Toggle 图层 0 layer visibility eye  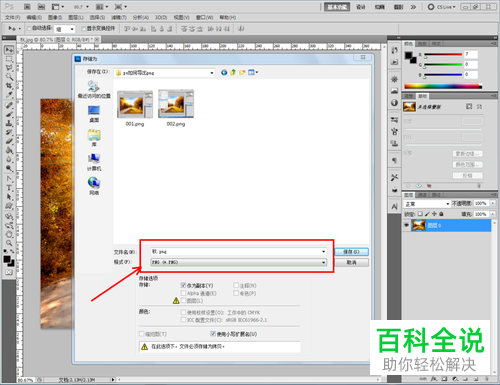pyautogui.click(x=406, y=225)
